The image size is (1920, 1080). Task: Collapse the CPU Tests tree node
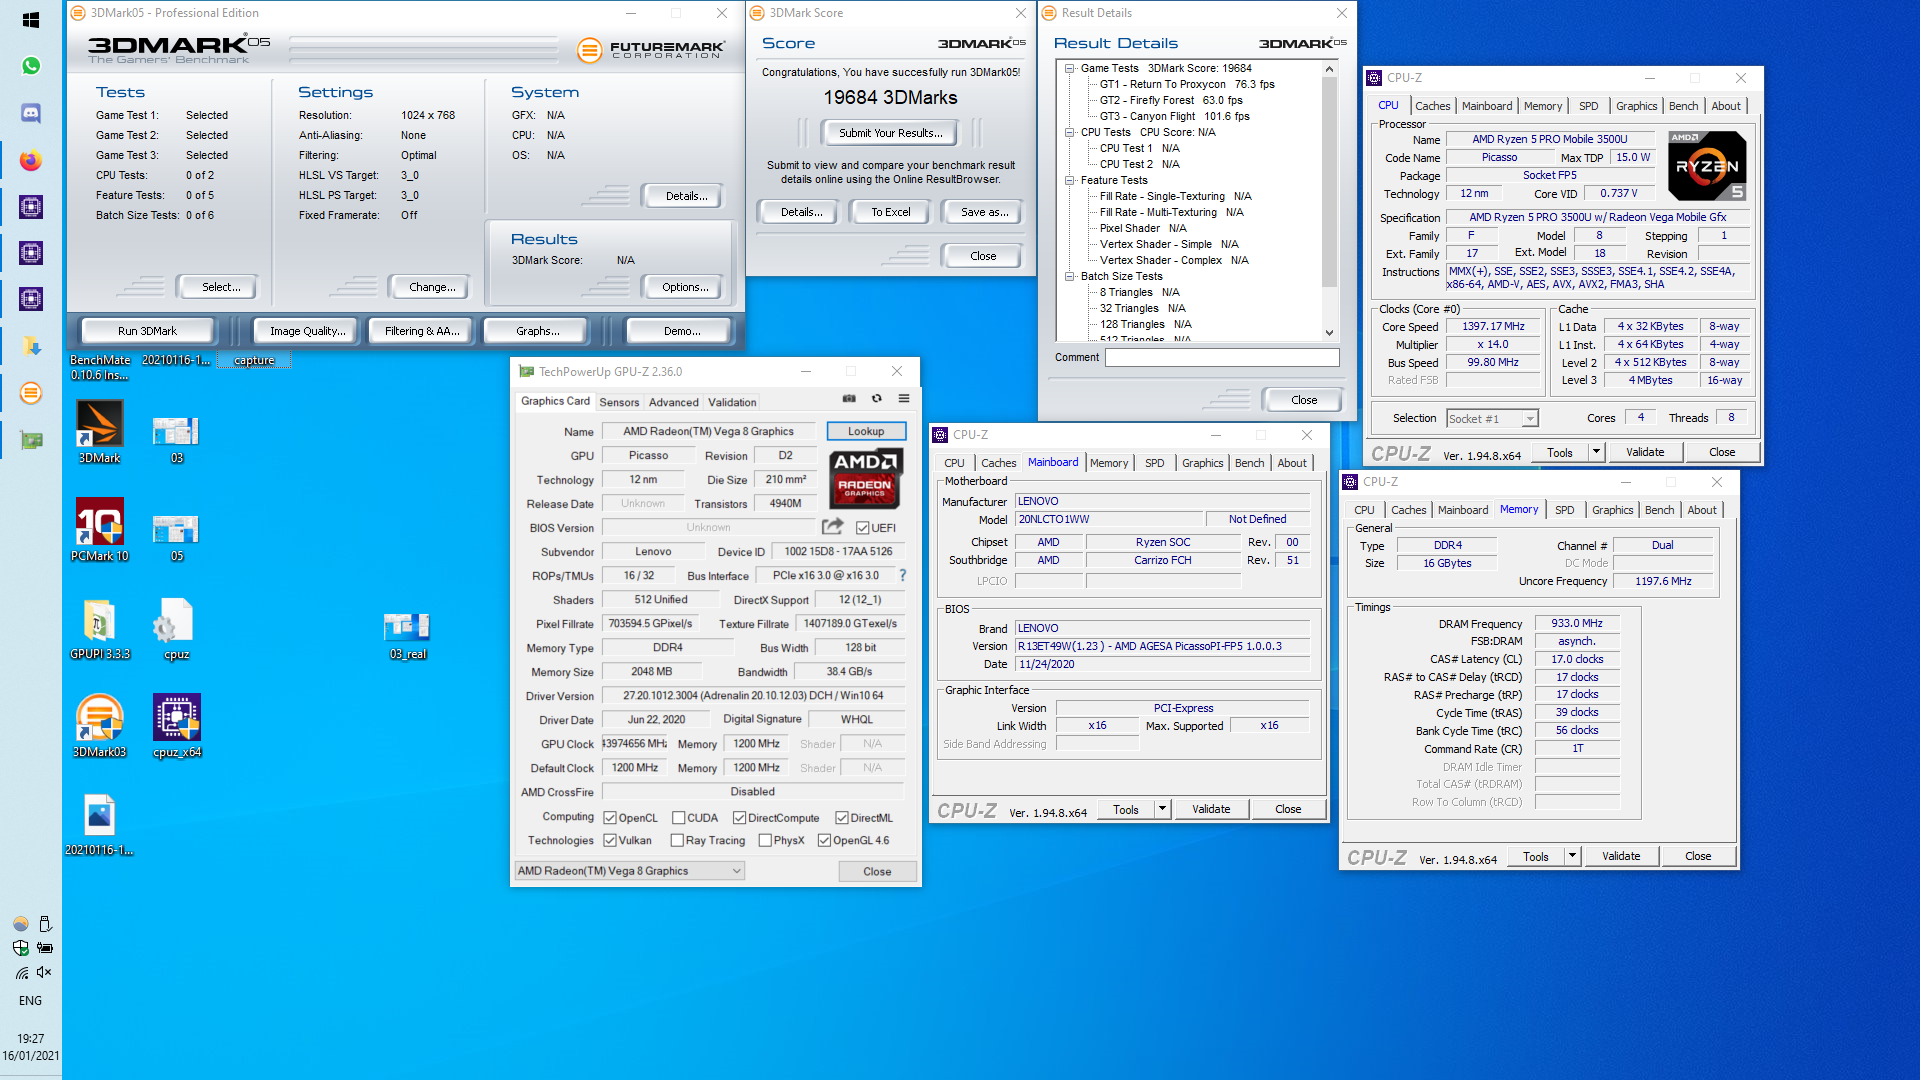(1069, 133)
